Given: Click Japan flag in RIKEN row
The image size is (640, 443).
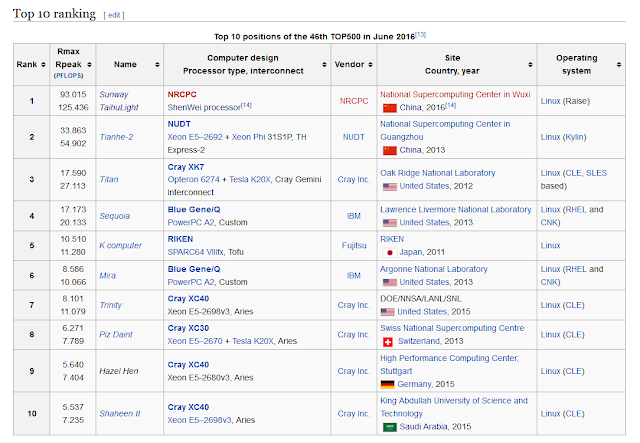Looking at the screenshot, I should (390, 253).
